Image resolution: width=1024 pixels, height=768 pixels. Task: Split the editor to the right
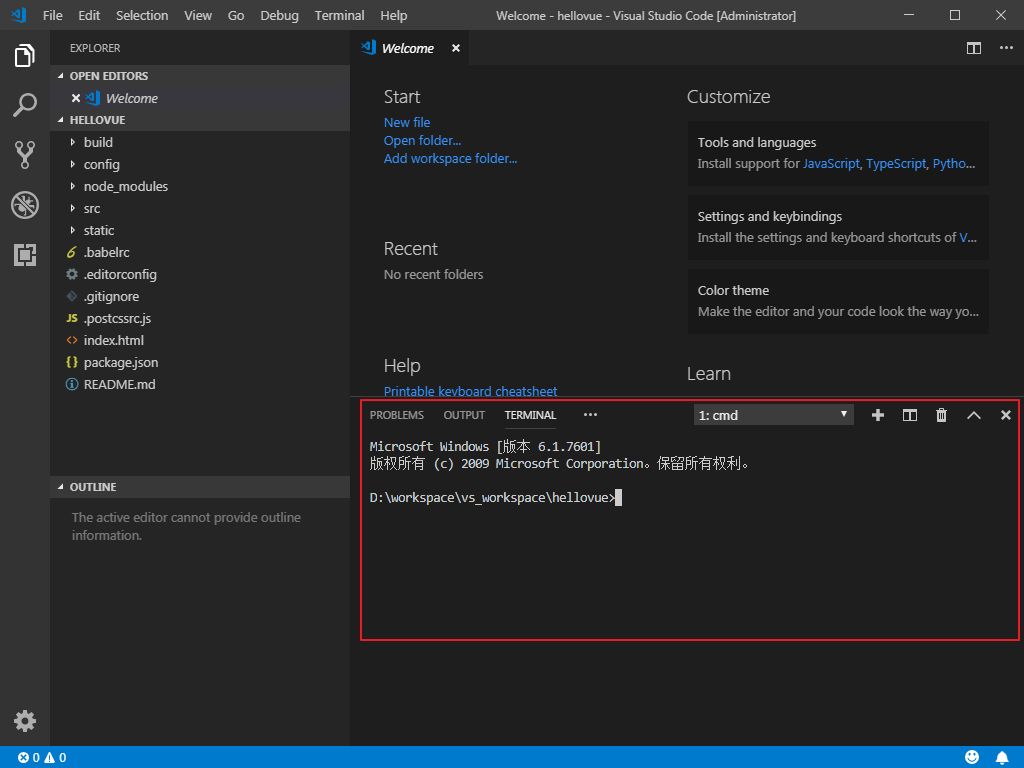(974, 48)
